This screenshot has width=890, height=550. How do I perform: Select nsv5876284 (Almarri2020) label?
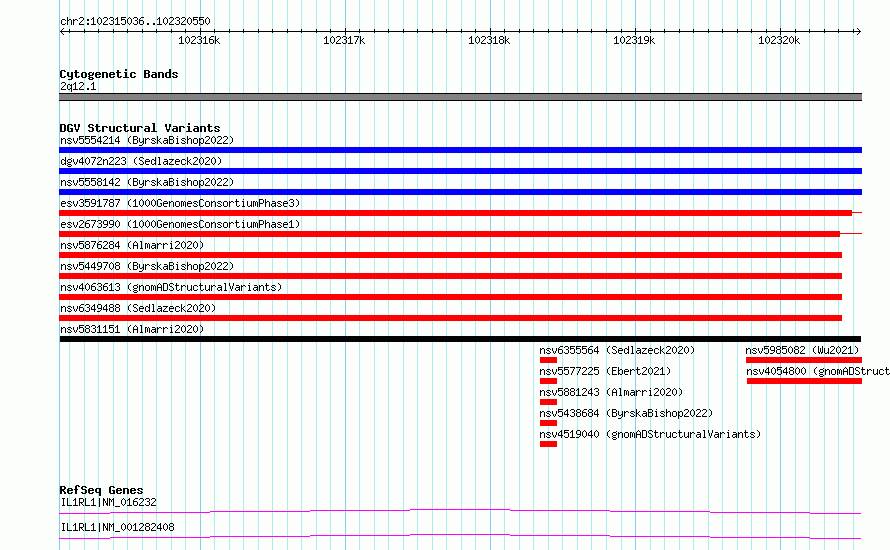tap(132, 245)
